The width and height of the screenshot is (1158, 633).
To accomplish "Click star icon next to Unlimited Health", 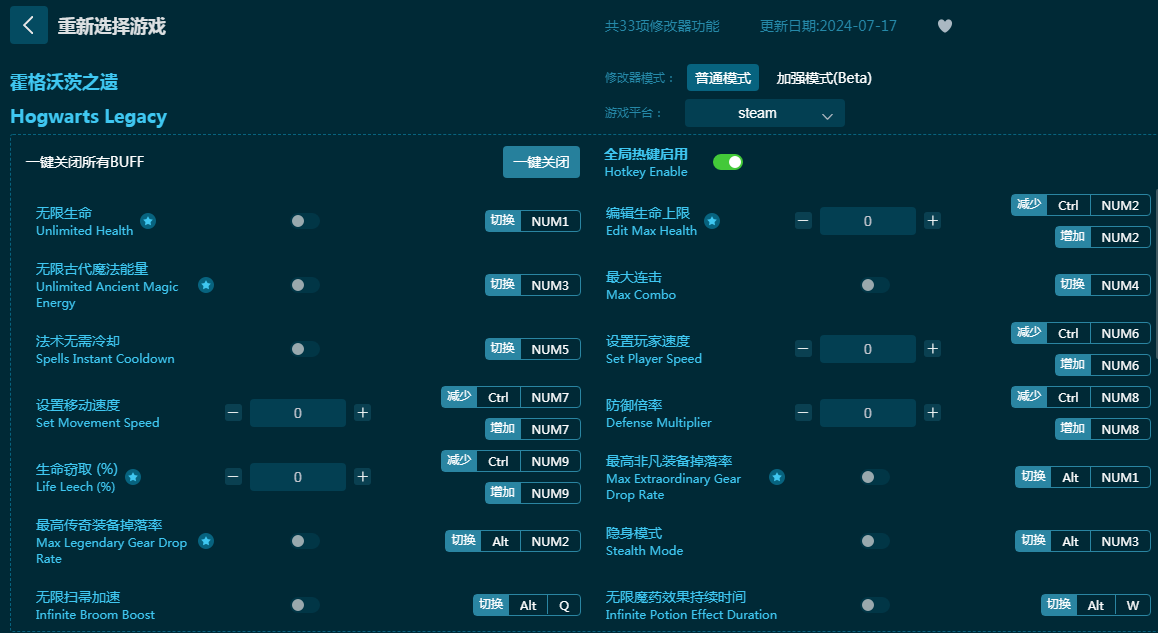I will click(x=148, y=221).
